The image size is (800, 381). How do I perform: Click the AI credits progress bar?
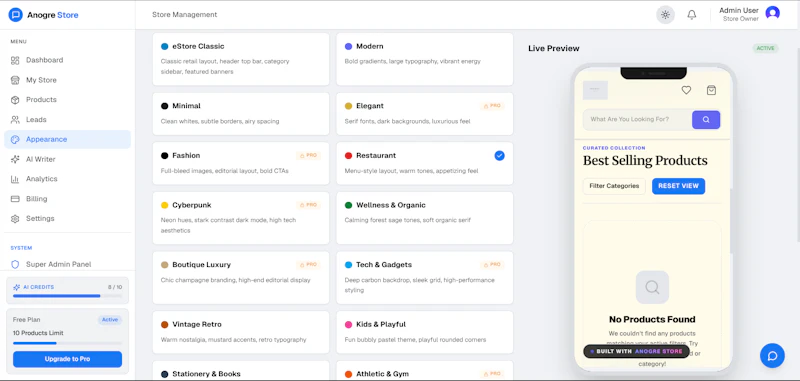pyautogui.click(x=67, y=296)
